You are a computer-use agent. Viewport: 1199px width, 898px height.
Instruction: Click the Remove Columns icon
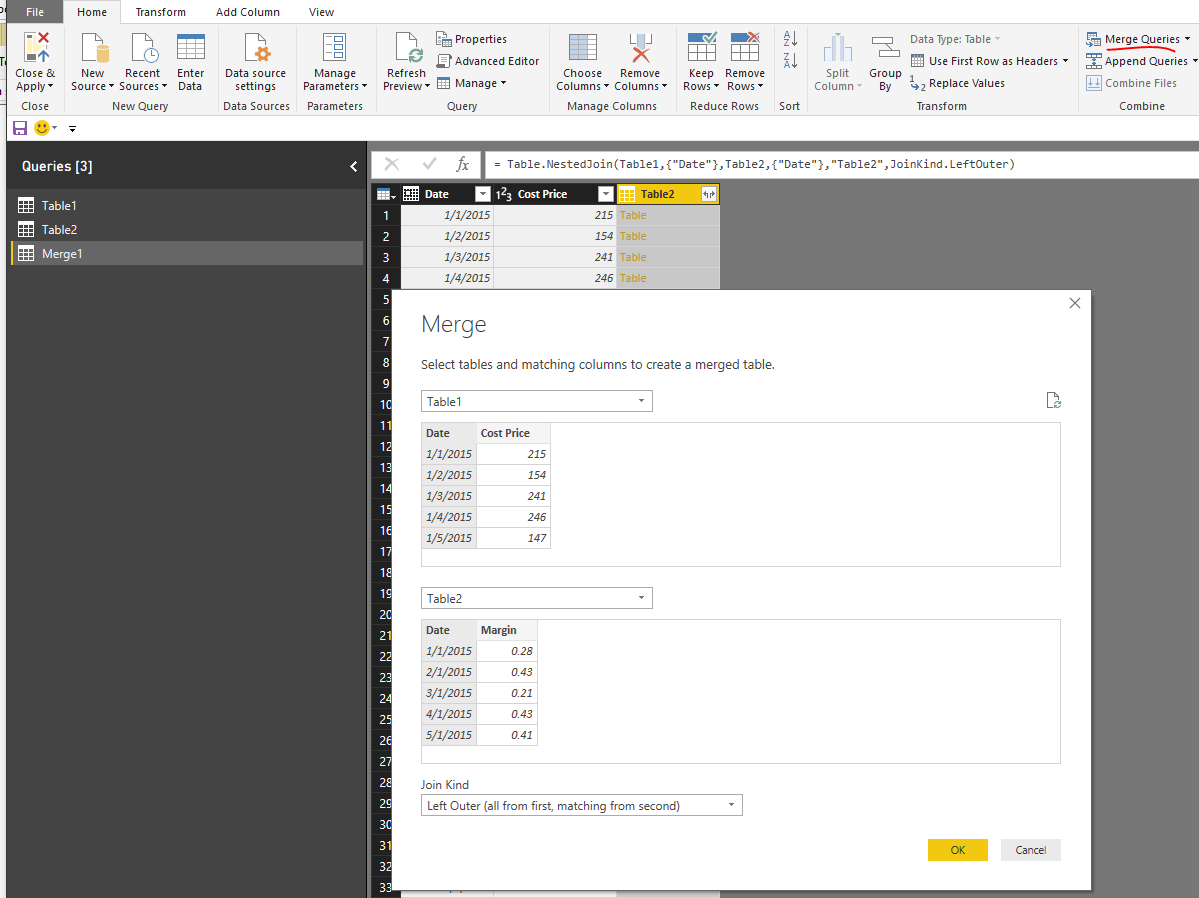[x=640, y=48]
